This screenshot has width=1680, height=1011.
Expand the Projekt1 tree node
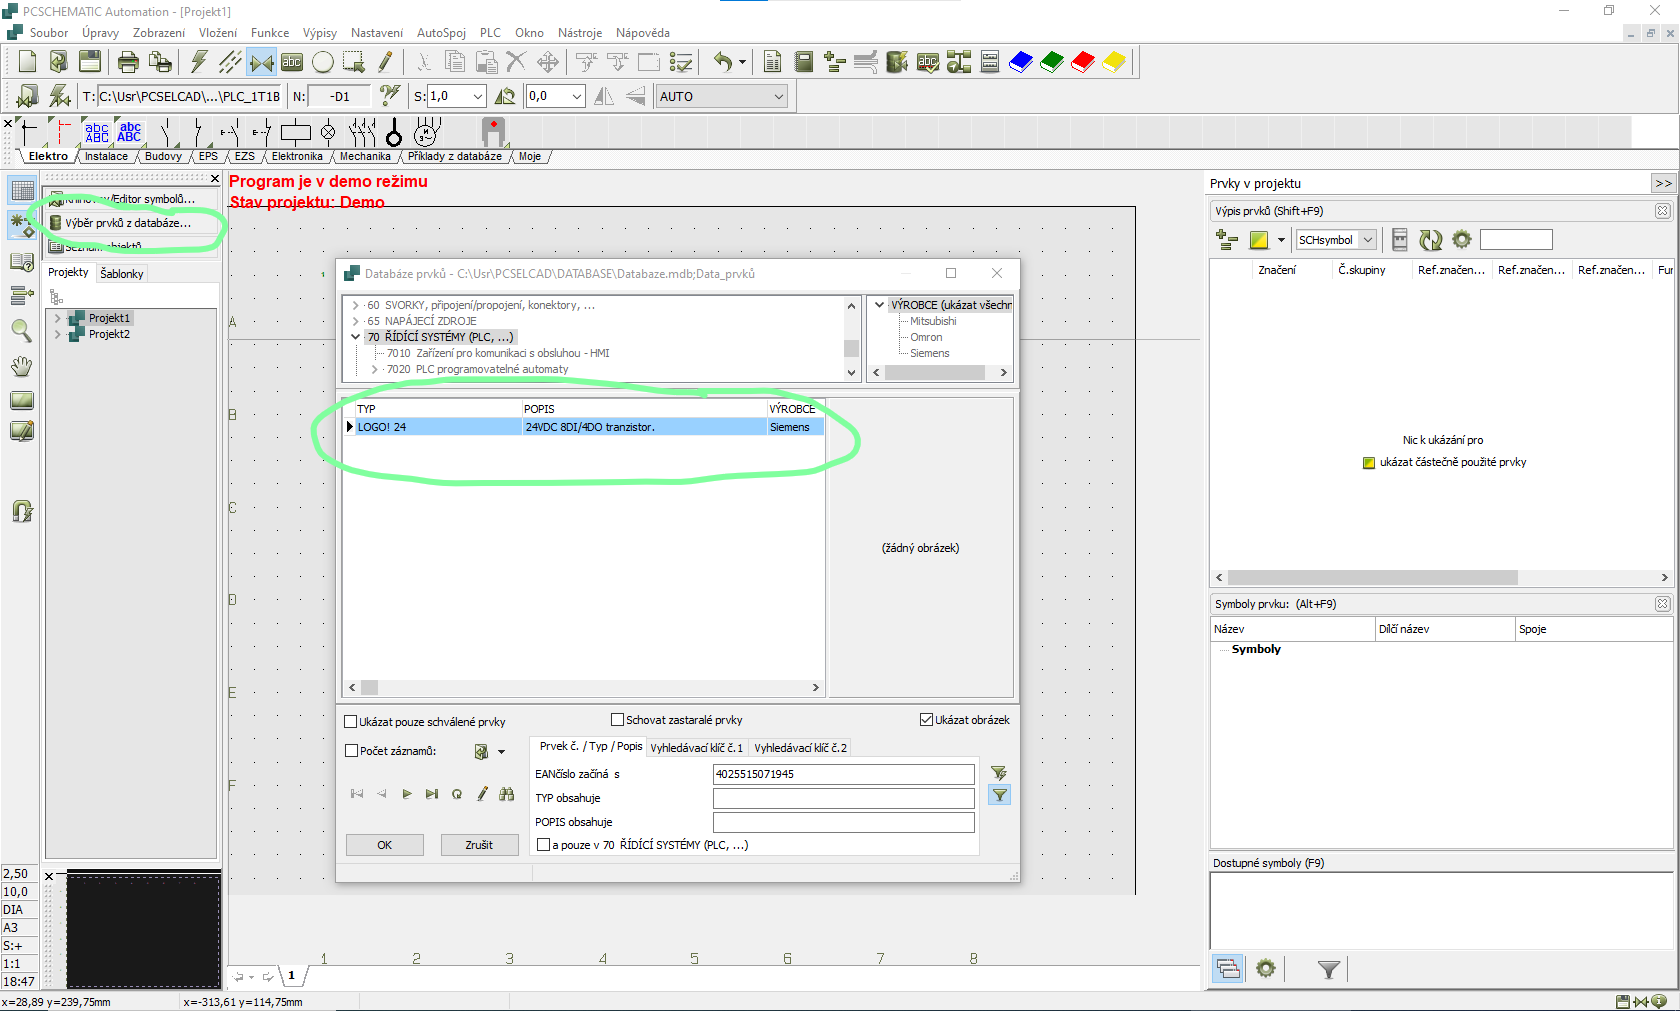(58, 318)
